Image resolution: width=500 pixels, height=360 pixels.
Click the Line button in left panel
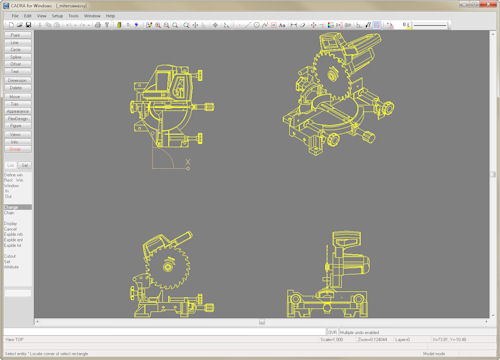(x=18, y=42)
